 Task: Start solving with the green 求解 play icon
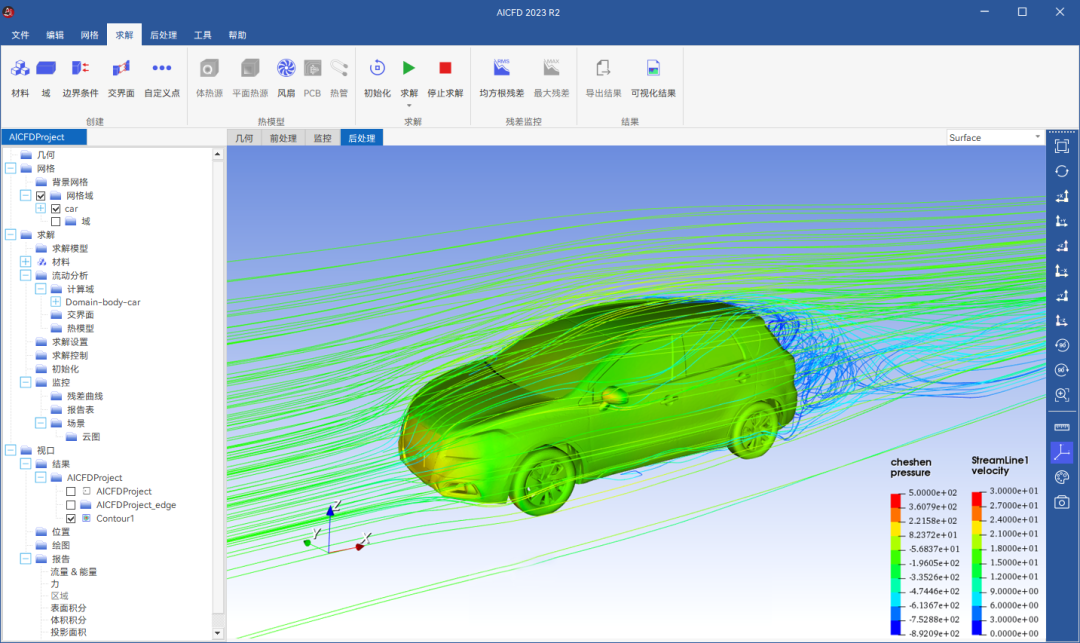tap(409, 68)
